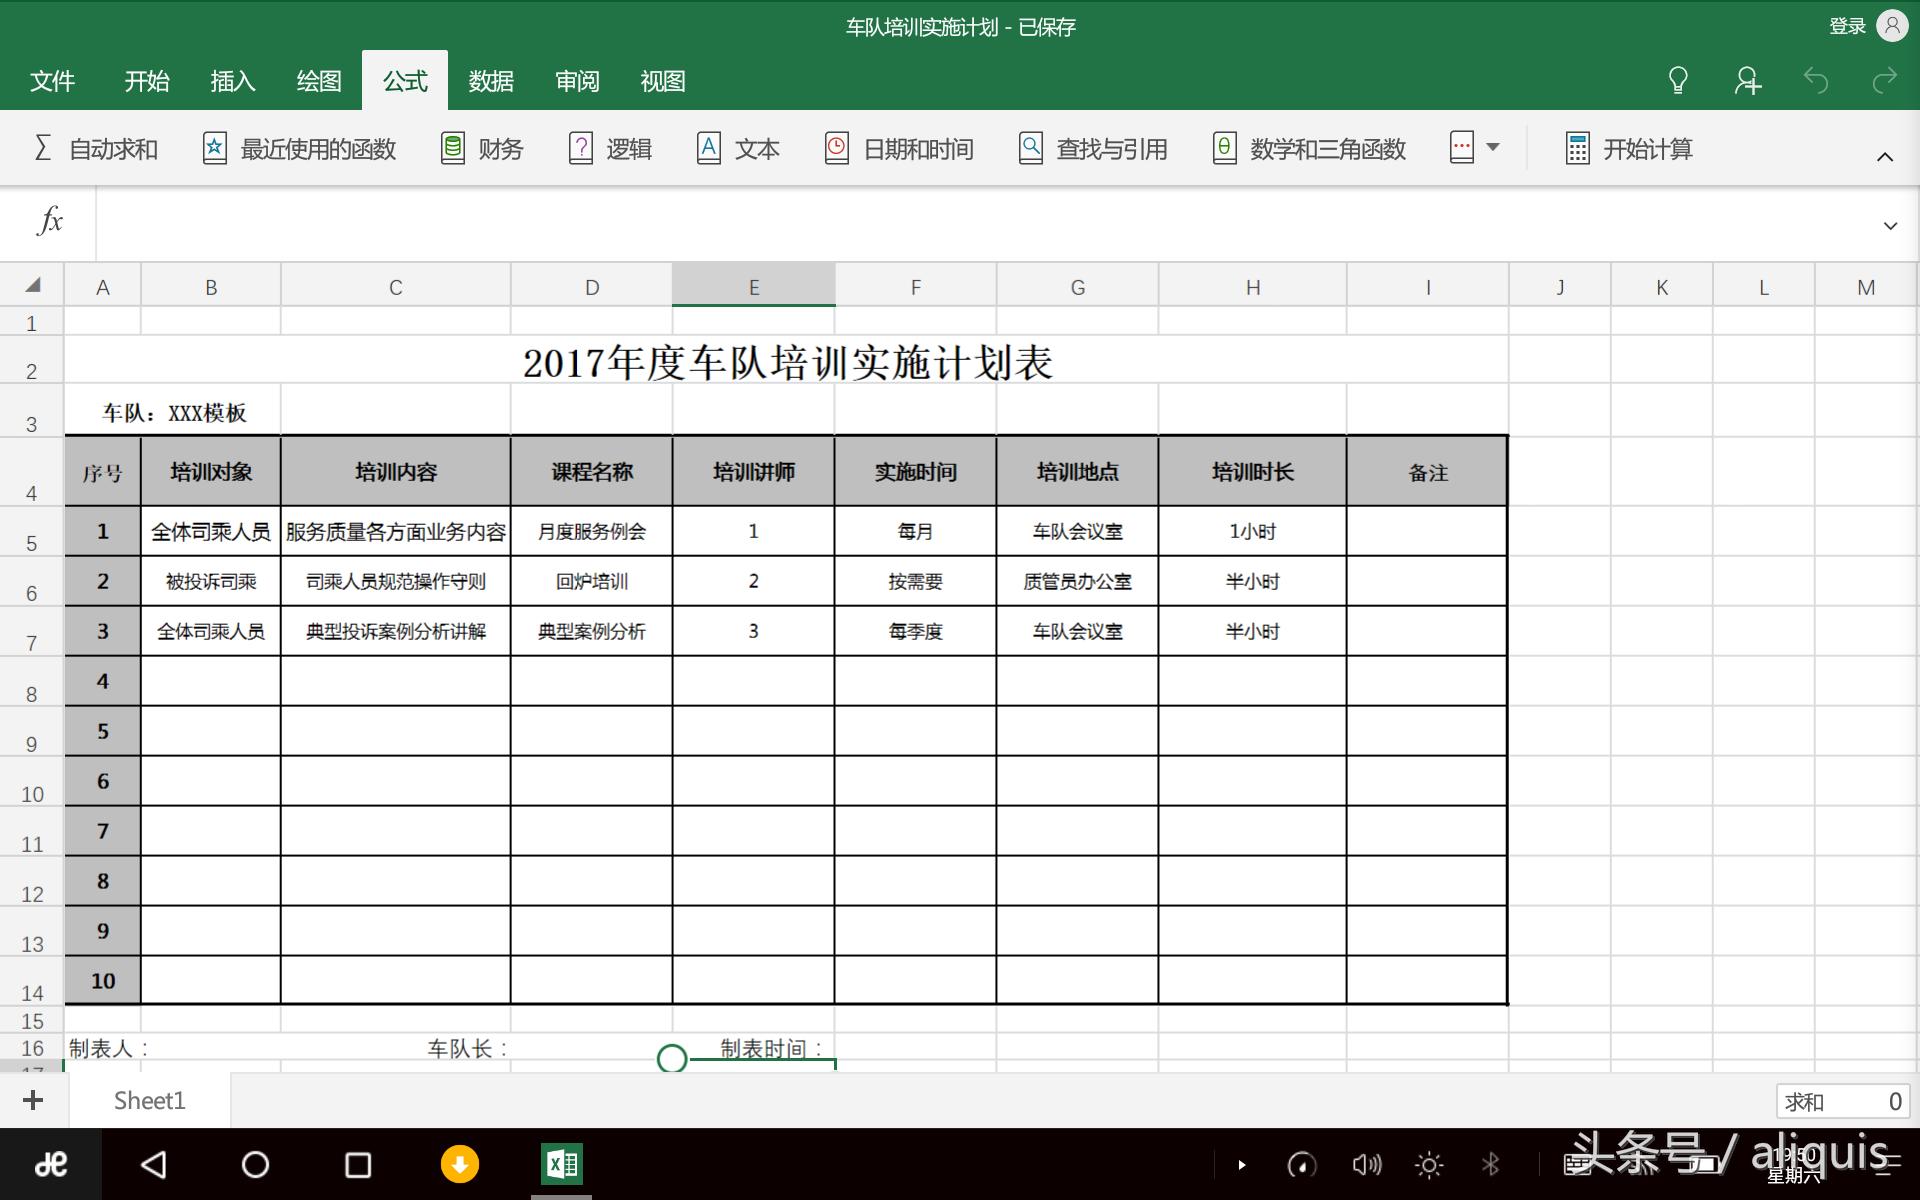Viewport: 1920px width, 1200px height.
Task: Open the recently used functions (最近使用的函数)
Action: [297, 148]
